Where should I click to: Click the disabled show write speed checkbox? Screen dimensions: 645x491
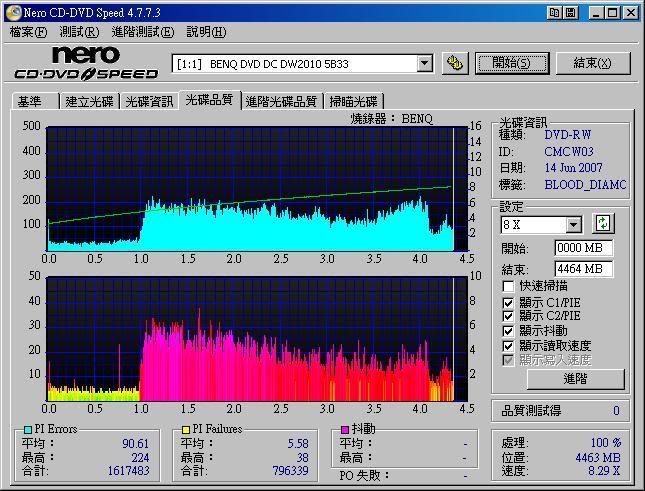508,360
